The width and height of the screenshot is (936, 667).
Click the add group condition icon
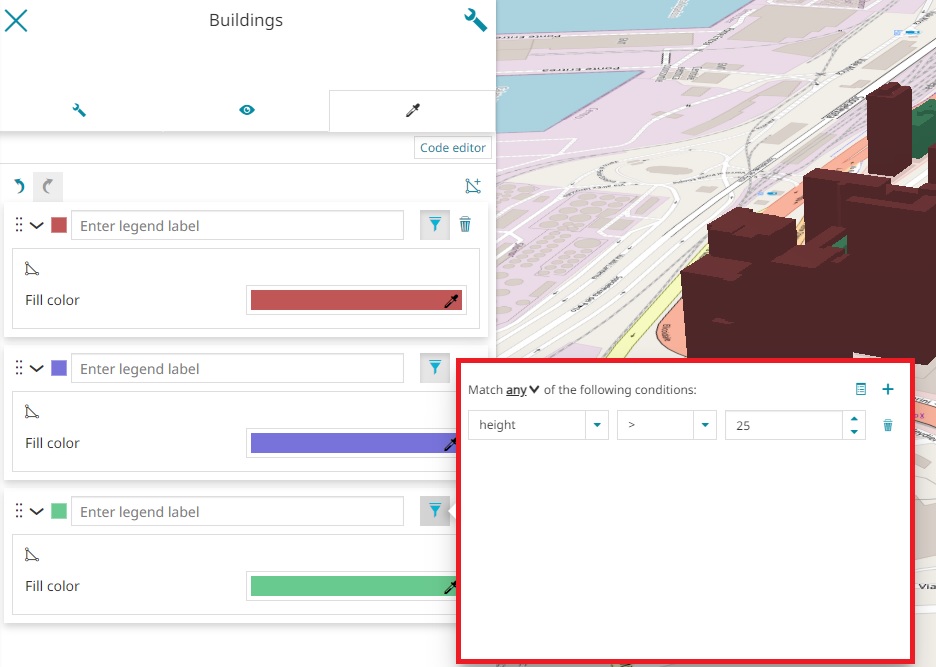[x=860, y=389]
